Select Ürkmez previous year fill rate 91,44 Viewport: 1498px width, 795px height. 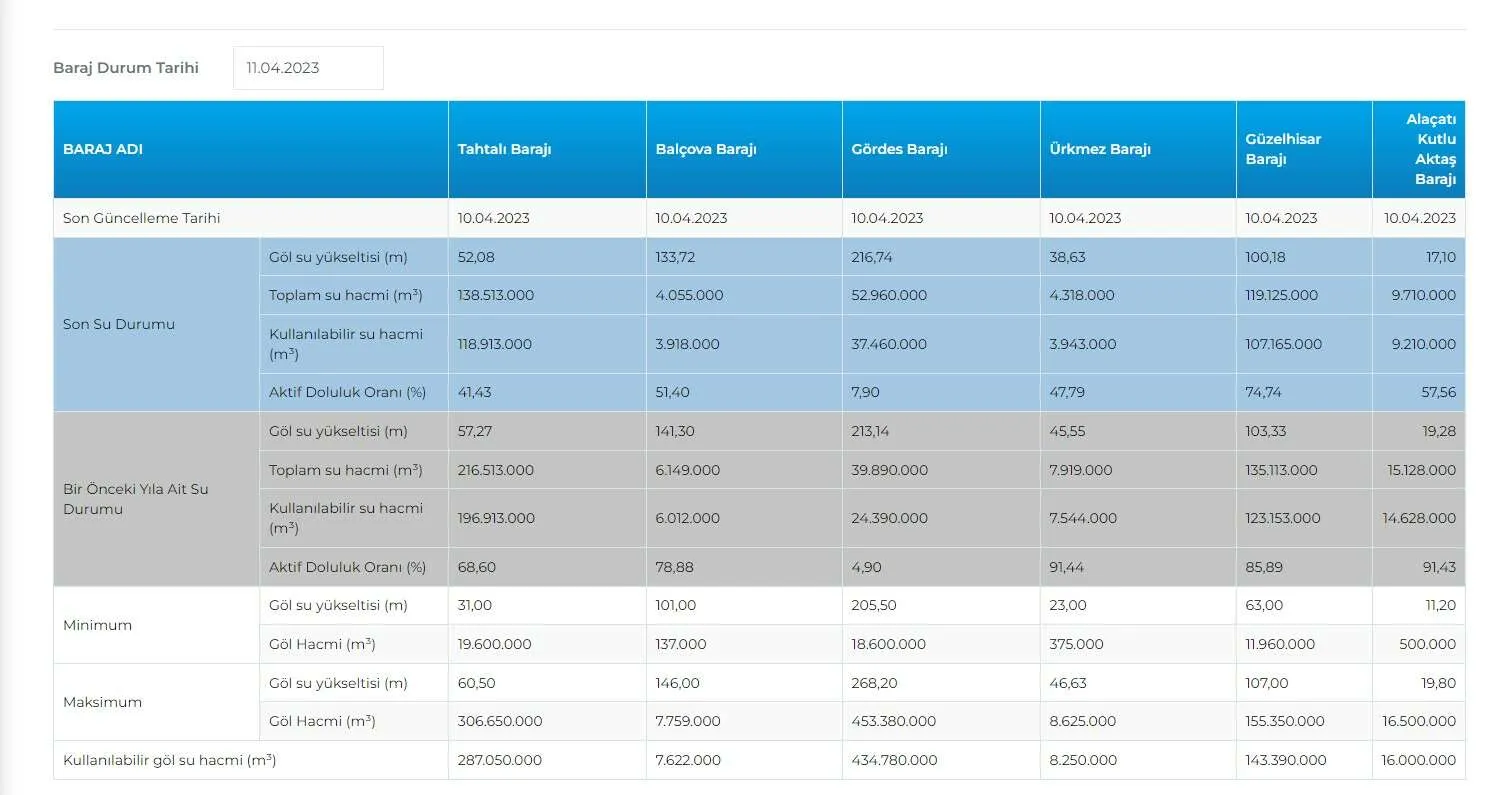click(1066, 567)
